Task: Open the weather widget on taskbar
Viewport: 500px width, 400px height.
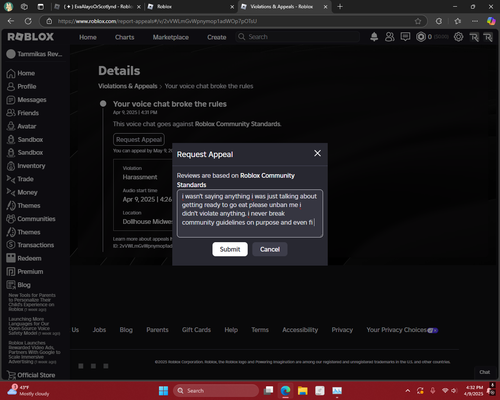Action: [x=29, y=390]
